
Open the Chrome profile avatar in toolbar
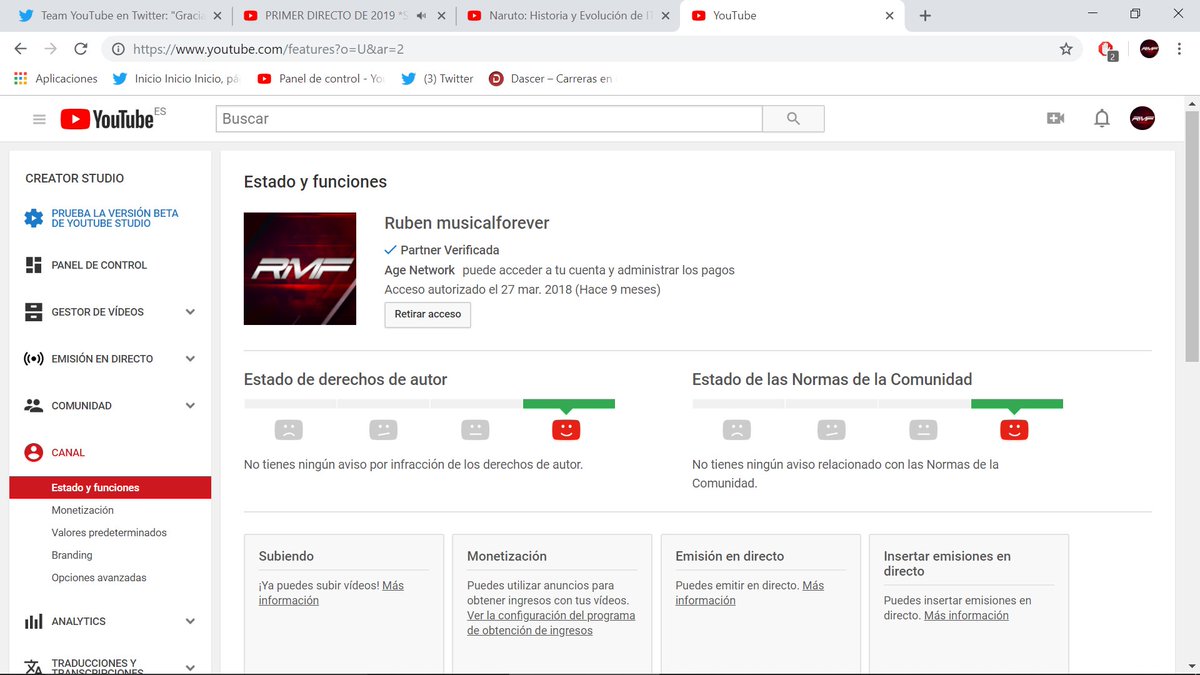[1149, 49]
